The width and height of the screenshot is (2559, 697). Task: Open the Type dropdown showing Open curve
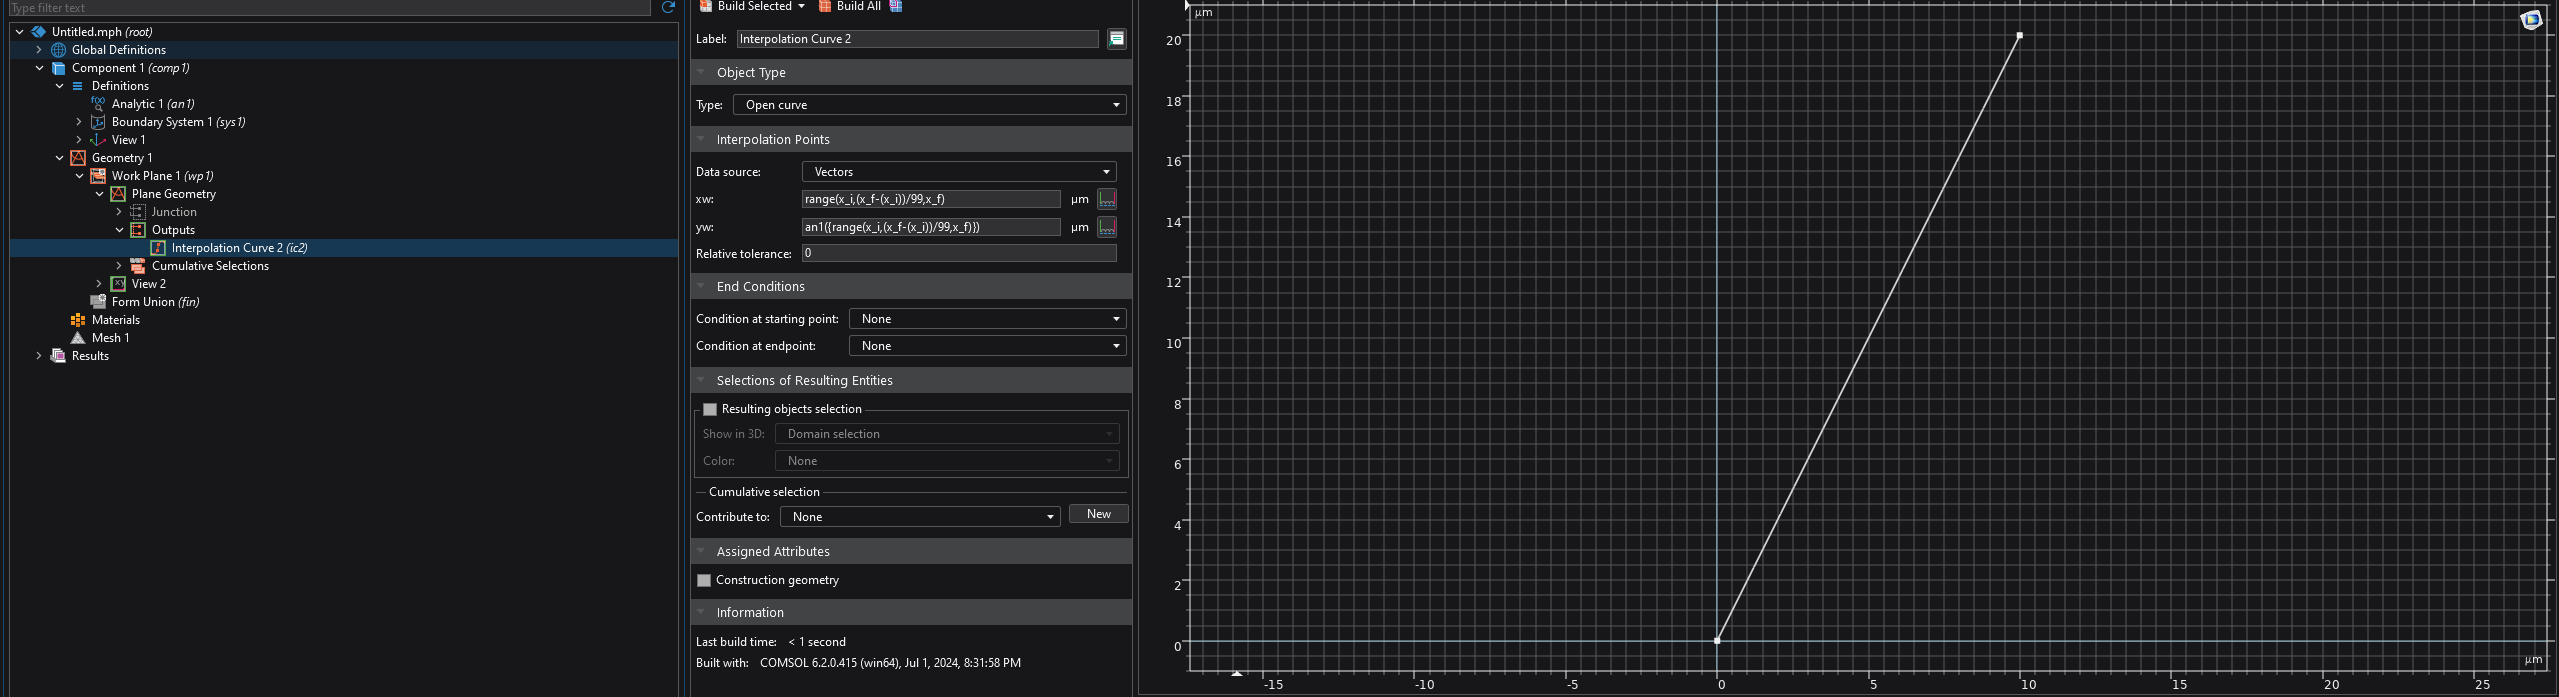tap(929, 105)
